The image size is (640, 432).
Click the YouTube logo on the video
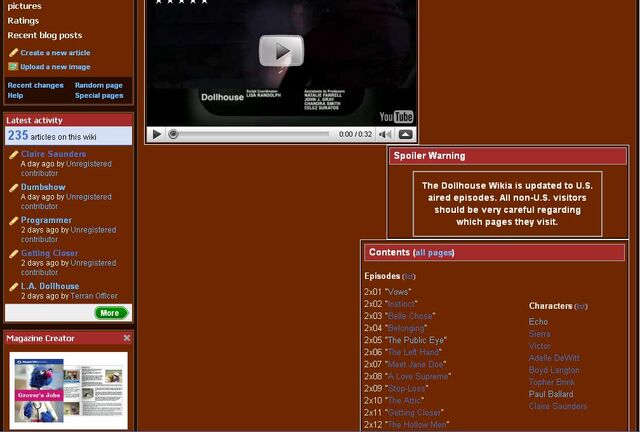(x=396, y=117)
